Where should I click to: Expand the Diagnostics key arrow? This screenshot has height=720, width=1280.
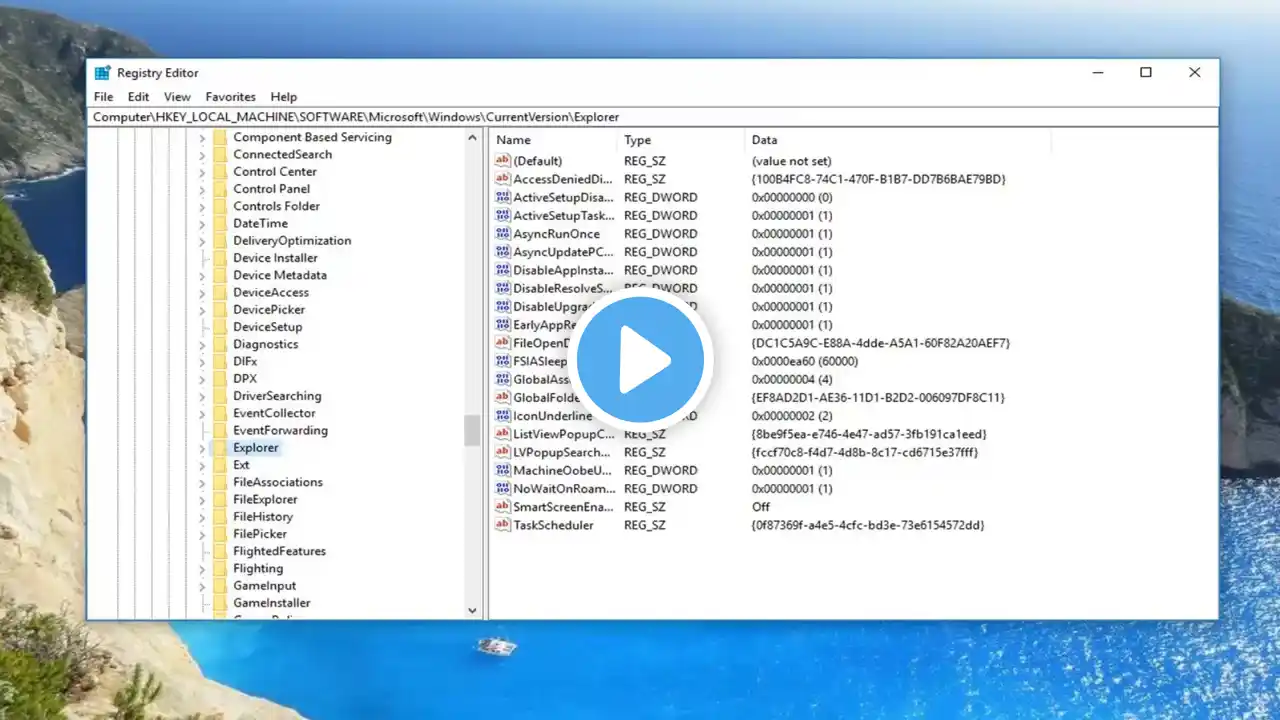tap(202, 344)
